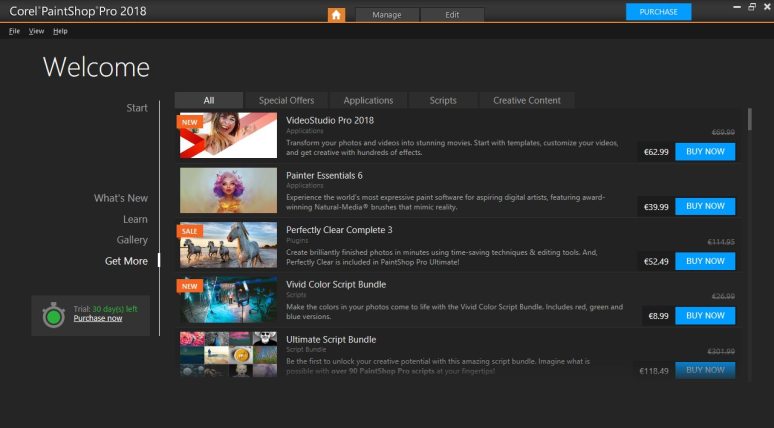Click the VideoStudio Pro 2018 title
The width and height of the screenshot is (774, 428).
tap(330, 120)
